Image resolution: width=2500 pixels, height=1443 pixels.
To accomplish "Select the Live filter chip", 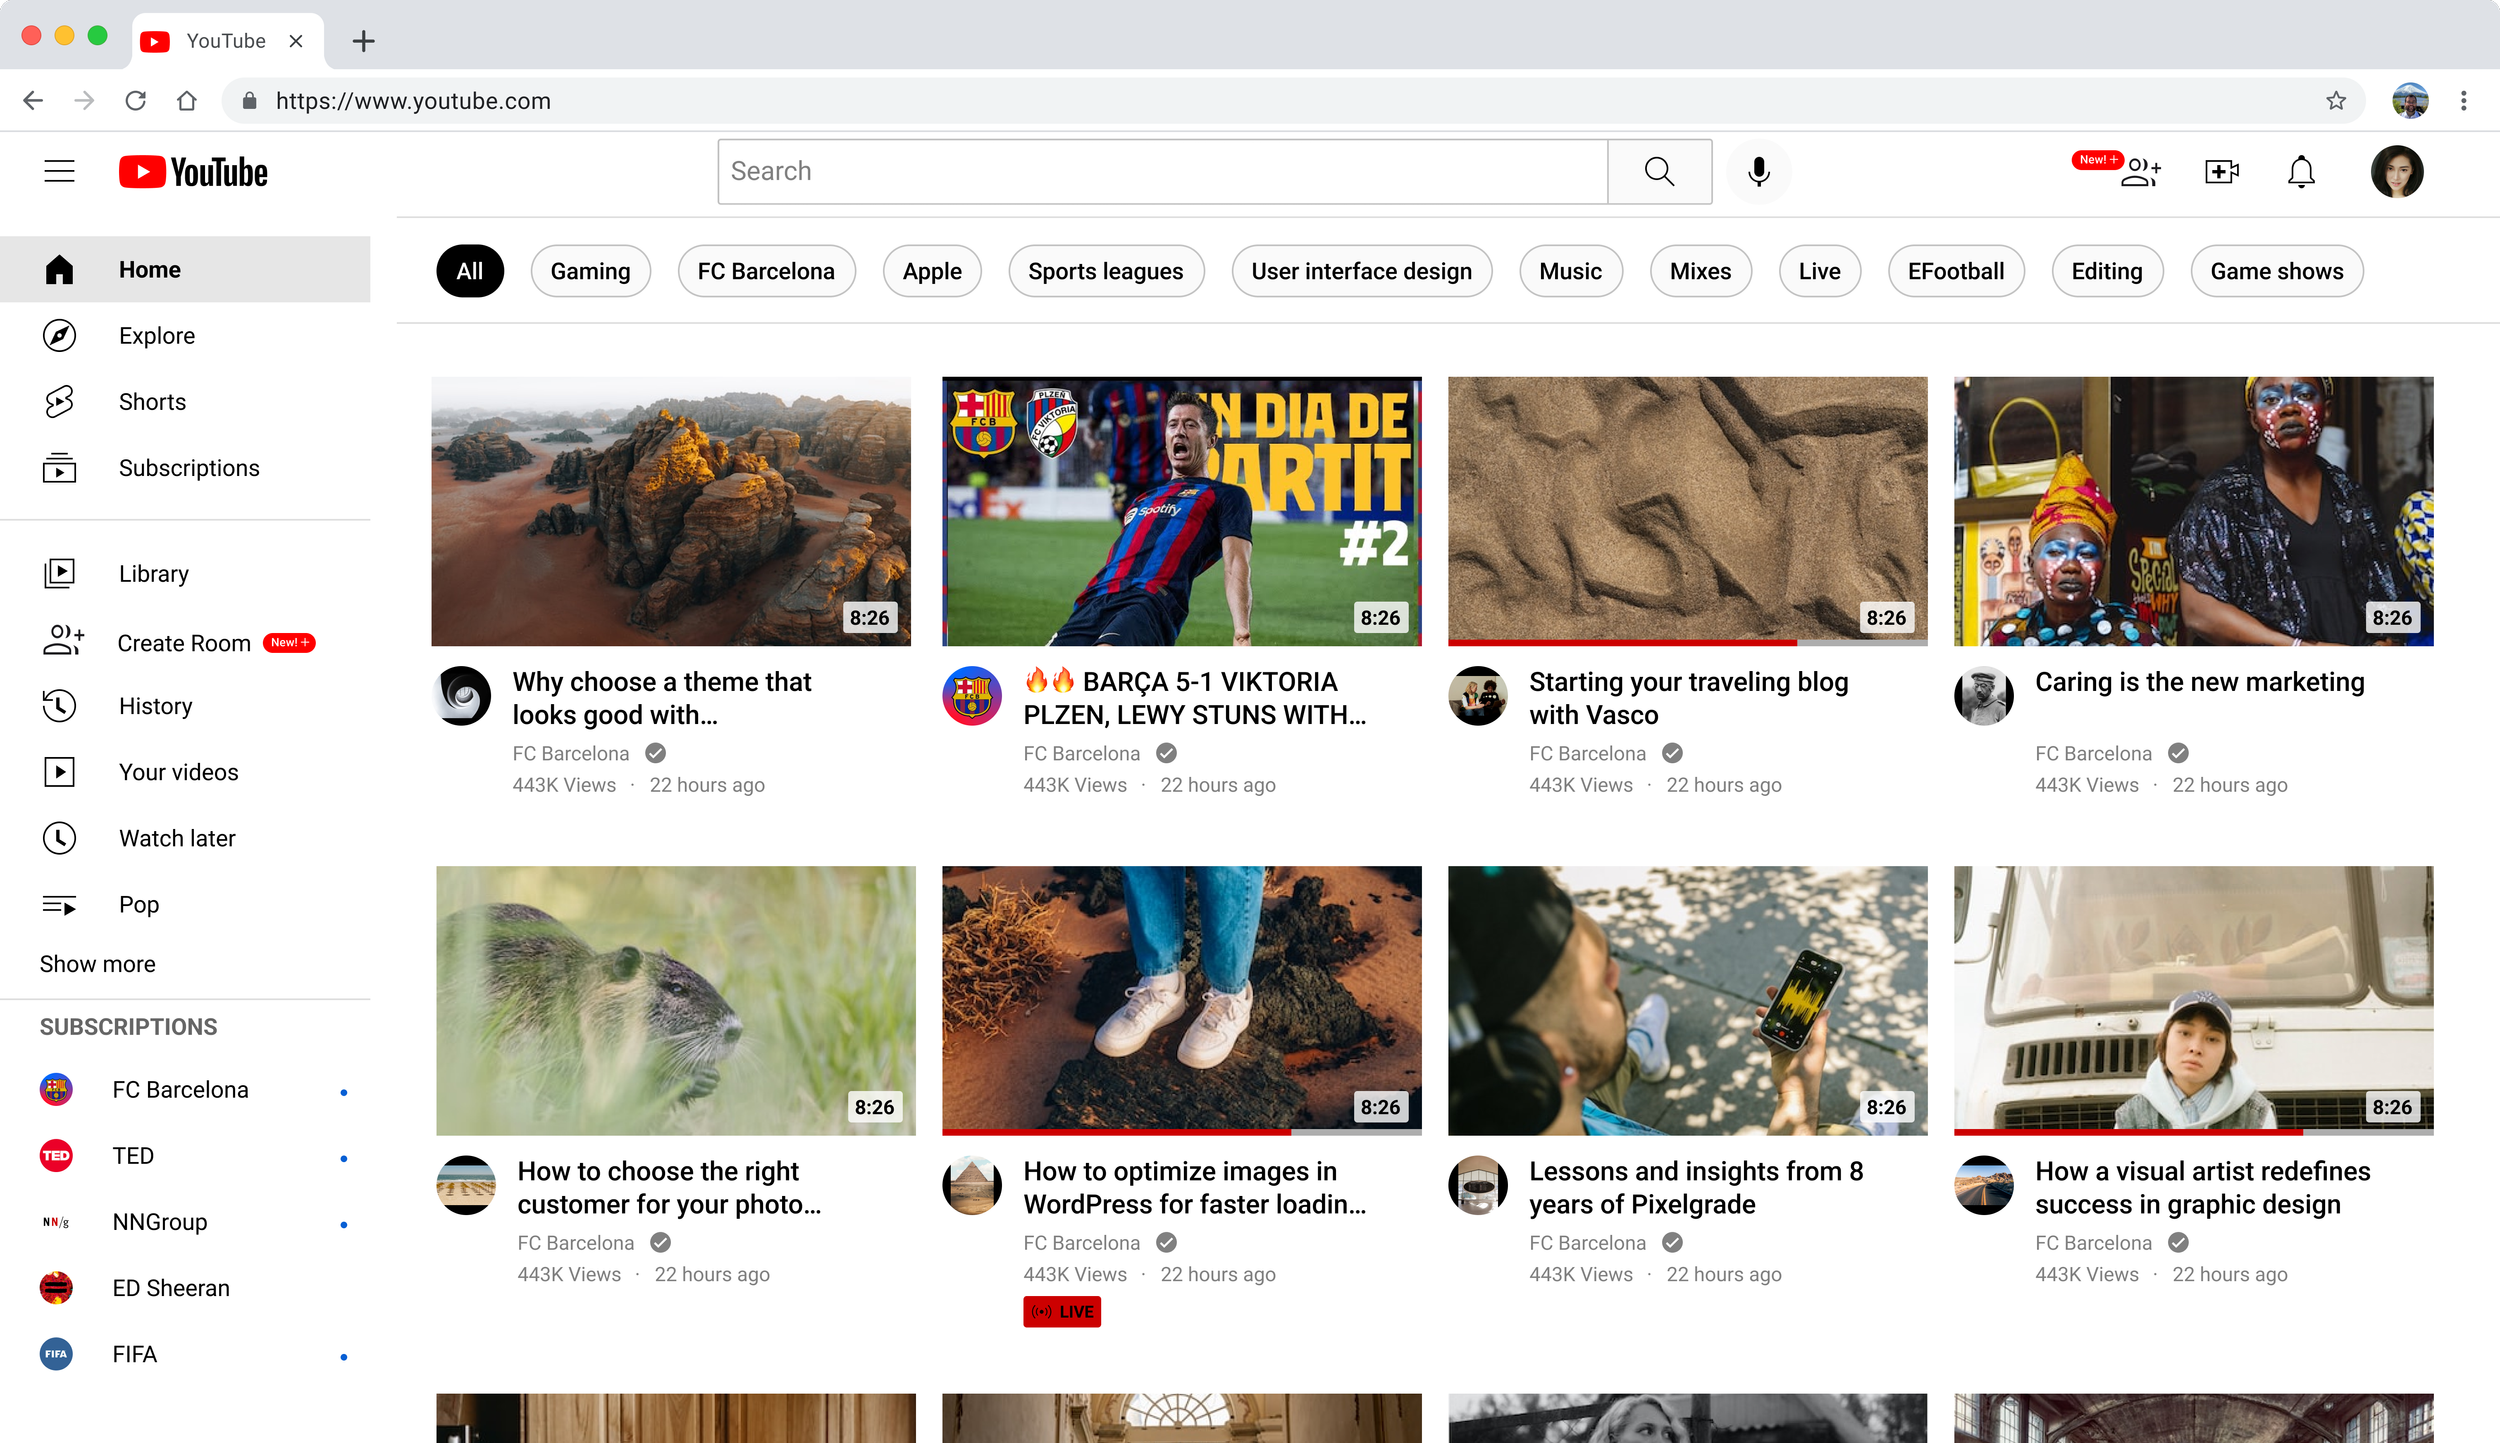I will click(1819, 271).
